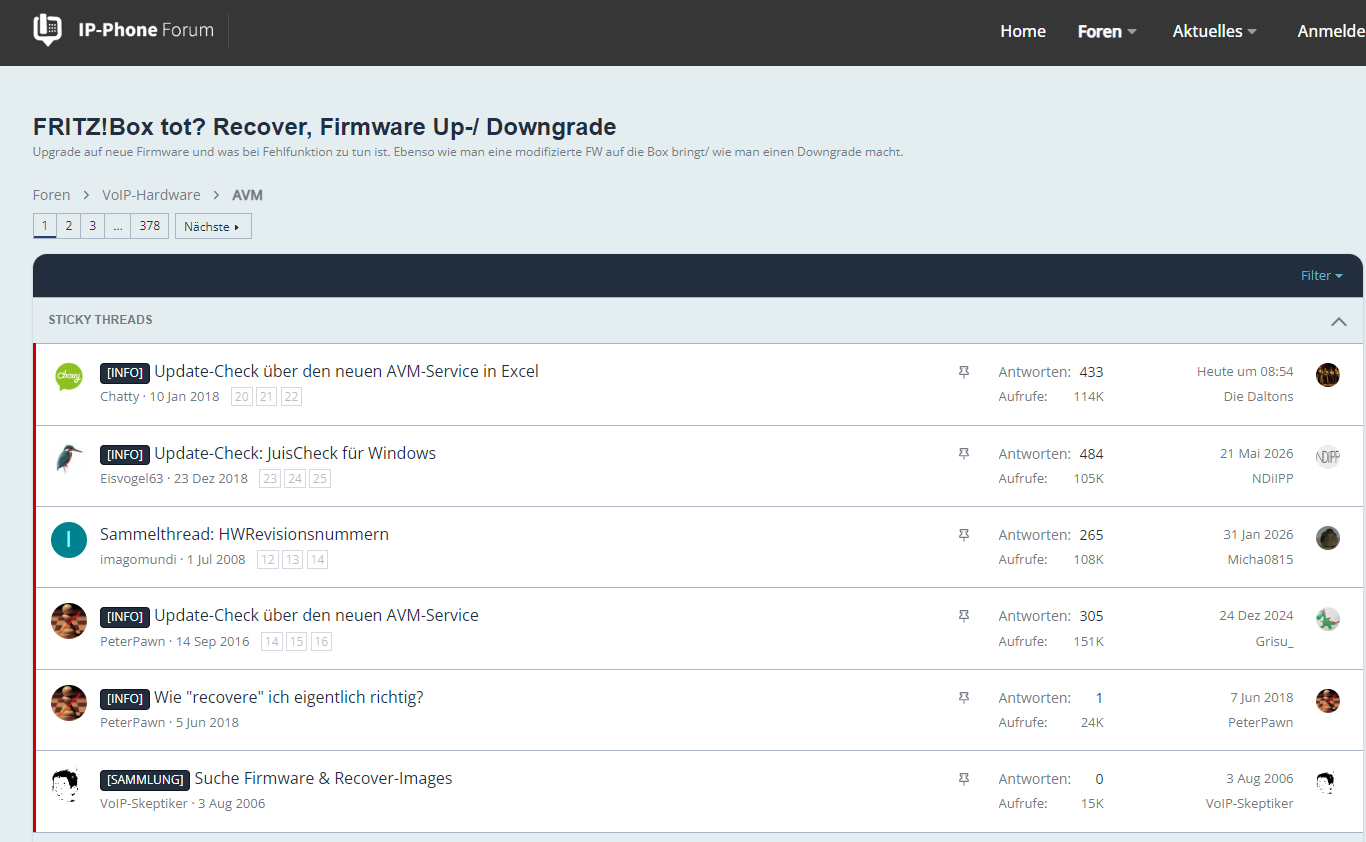Open Micha0815 last-poster avatar
Viewport: 1366px width, 842px height.
click(1328, 538)
